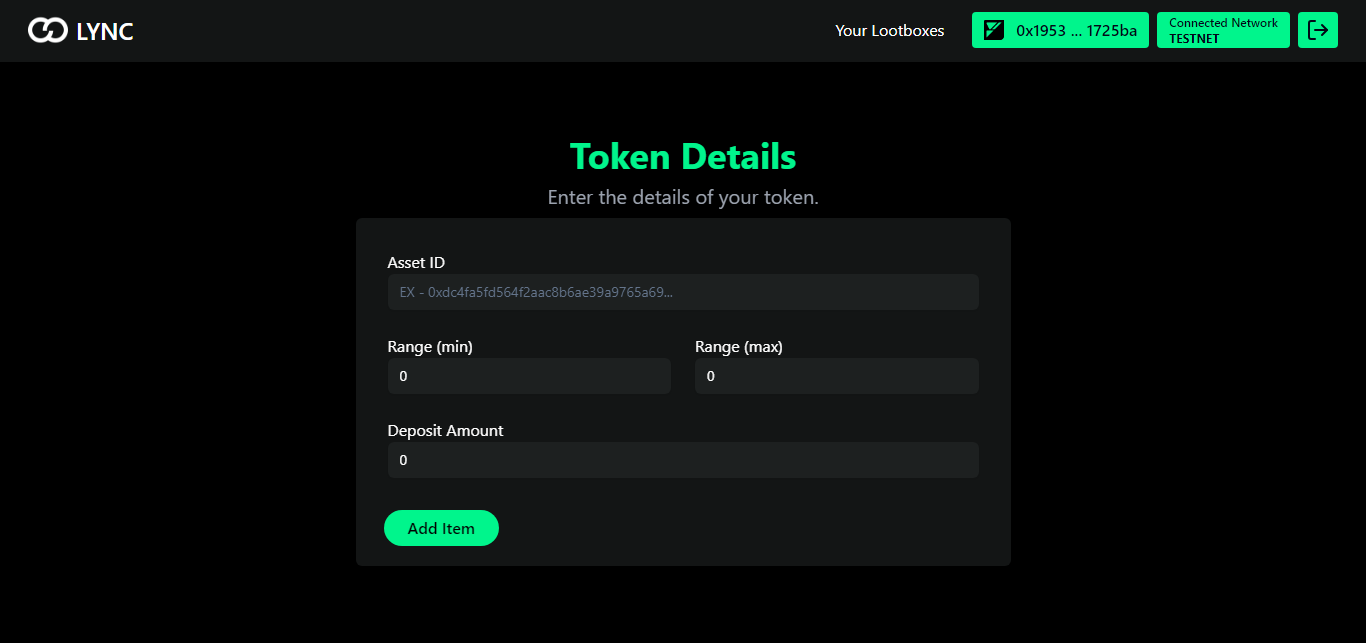This screenshot has height=643, width=1366.
Task: Click the wallet avatar icon beside the address
Action: [x=994, y=30]
